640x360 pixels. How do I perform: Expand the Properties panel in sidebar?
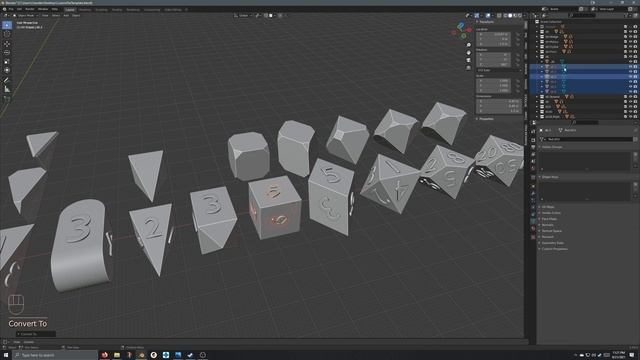[x=485, y=119]
